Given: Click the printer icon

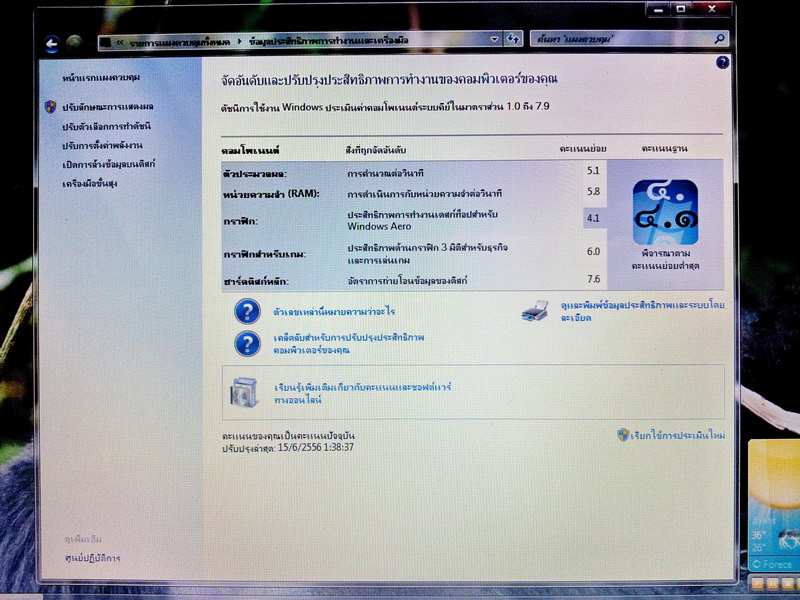Looking at the screenshot, I should coord(535,311).
